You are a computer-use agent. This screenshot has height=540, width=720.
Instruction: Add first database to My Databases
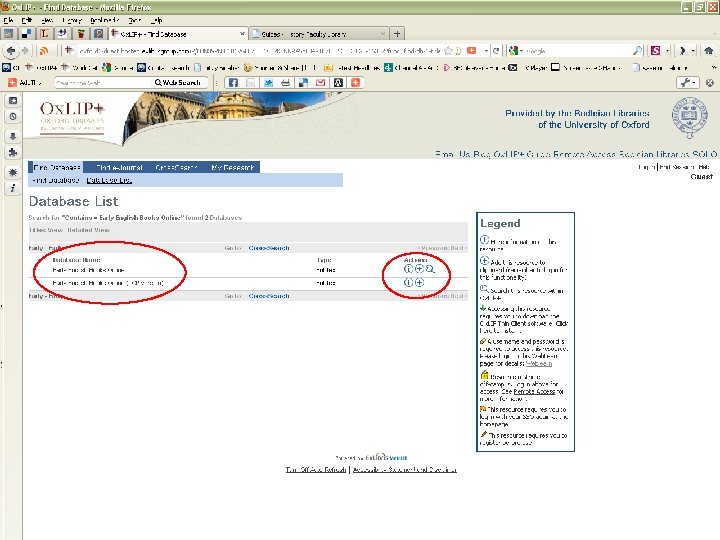point(419,269)
